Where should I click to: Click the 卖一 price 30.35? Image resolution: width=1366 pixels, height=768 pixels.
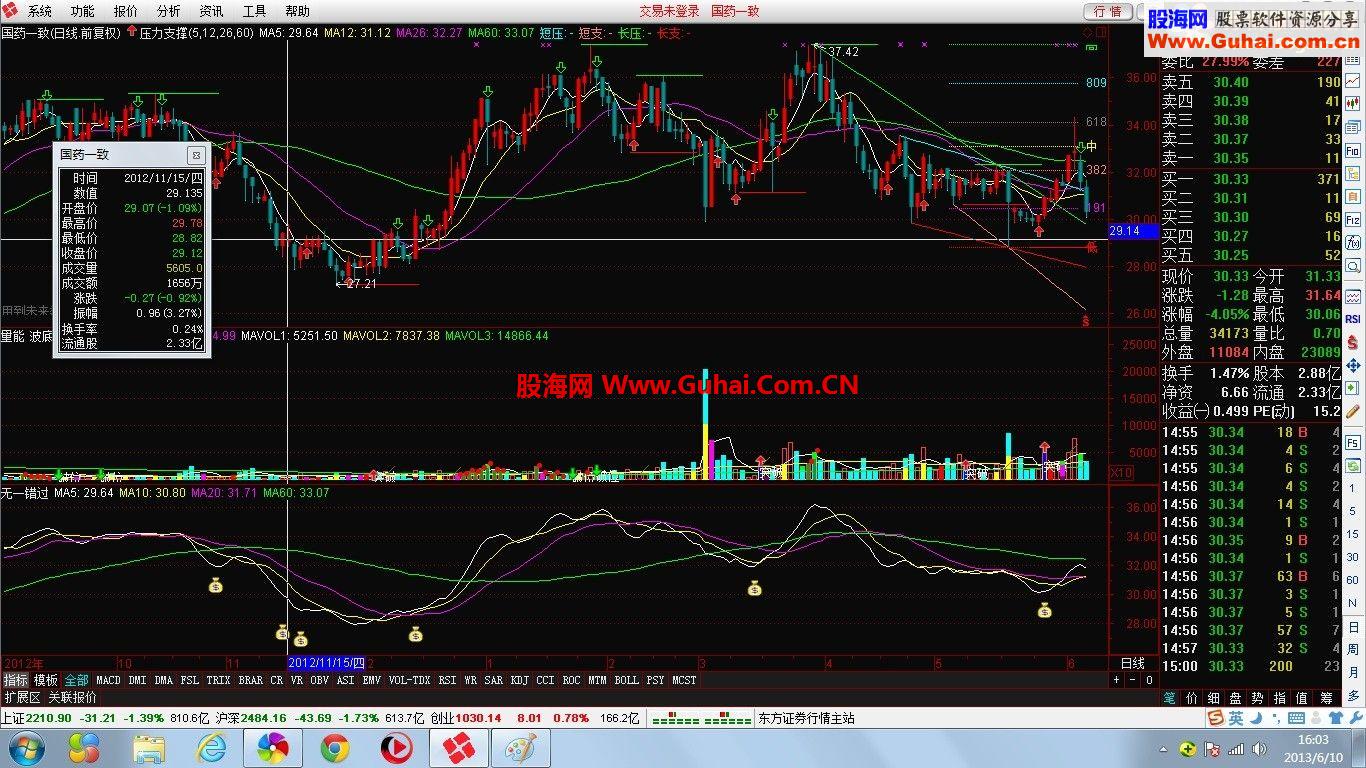(x=1230, y=158)
